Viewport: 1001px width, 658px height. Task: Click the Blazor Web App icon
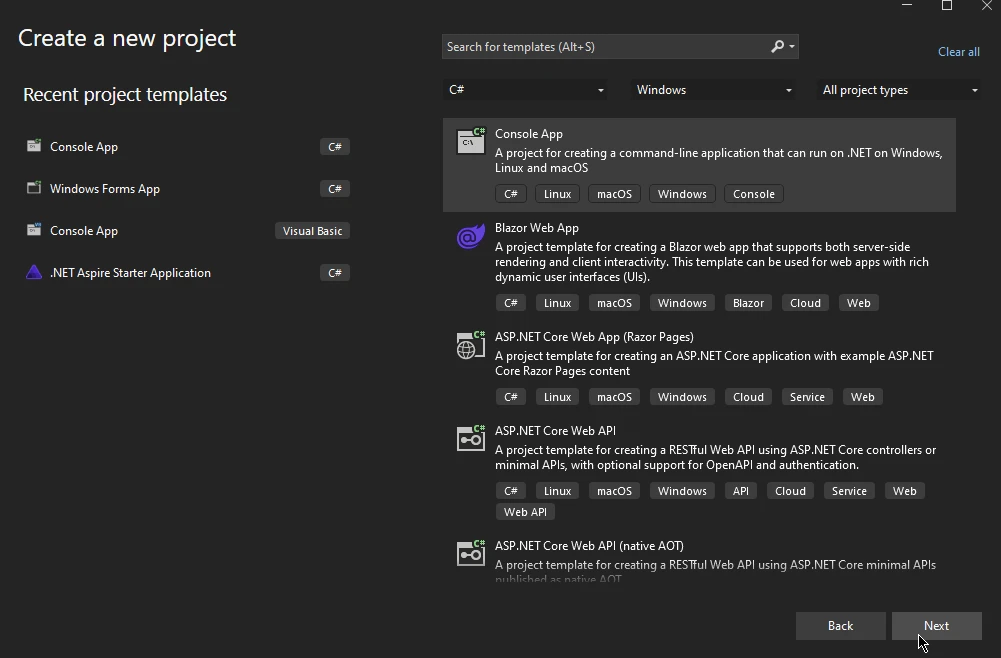tap(470, 237)
